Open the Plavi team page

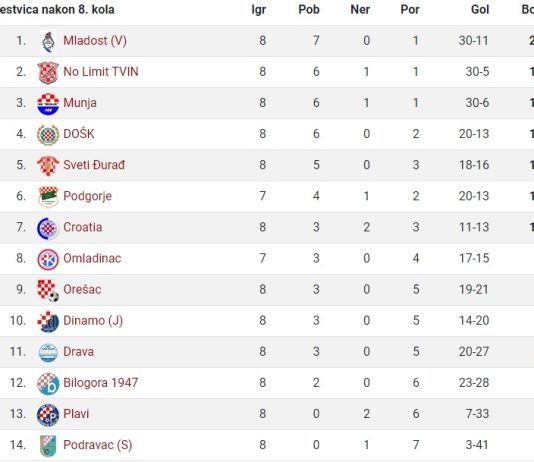pos(76,414)
